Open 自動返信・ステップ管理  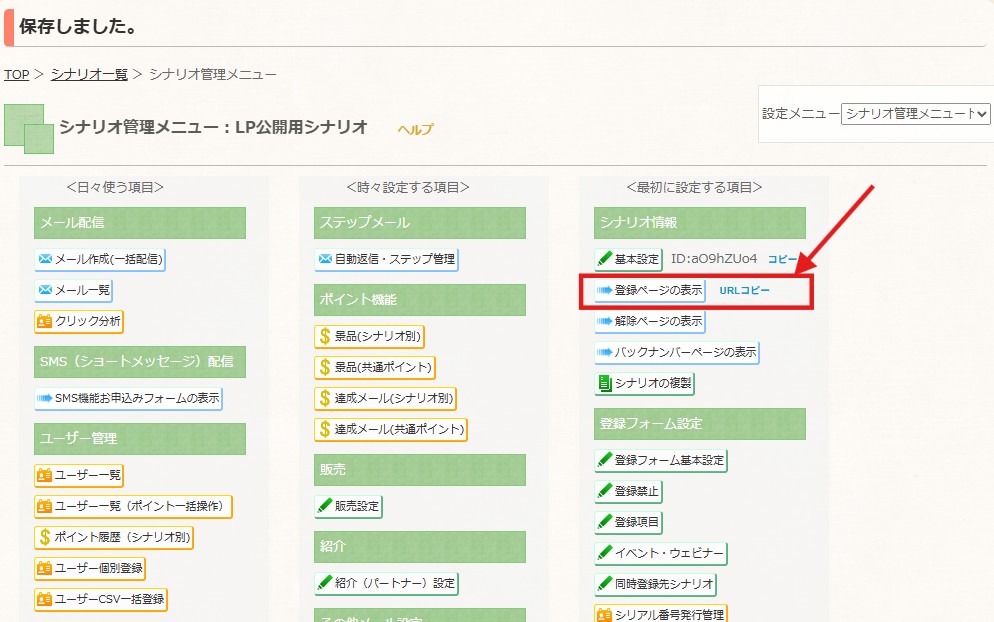click(386, 259)
